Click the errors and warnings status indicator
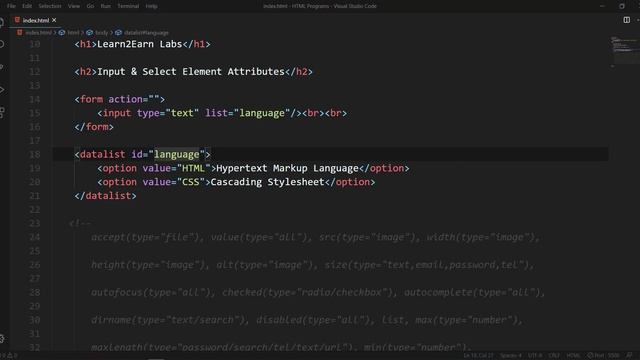The image size is (640, 360). pyautogui.click(x=9, y=356)
